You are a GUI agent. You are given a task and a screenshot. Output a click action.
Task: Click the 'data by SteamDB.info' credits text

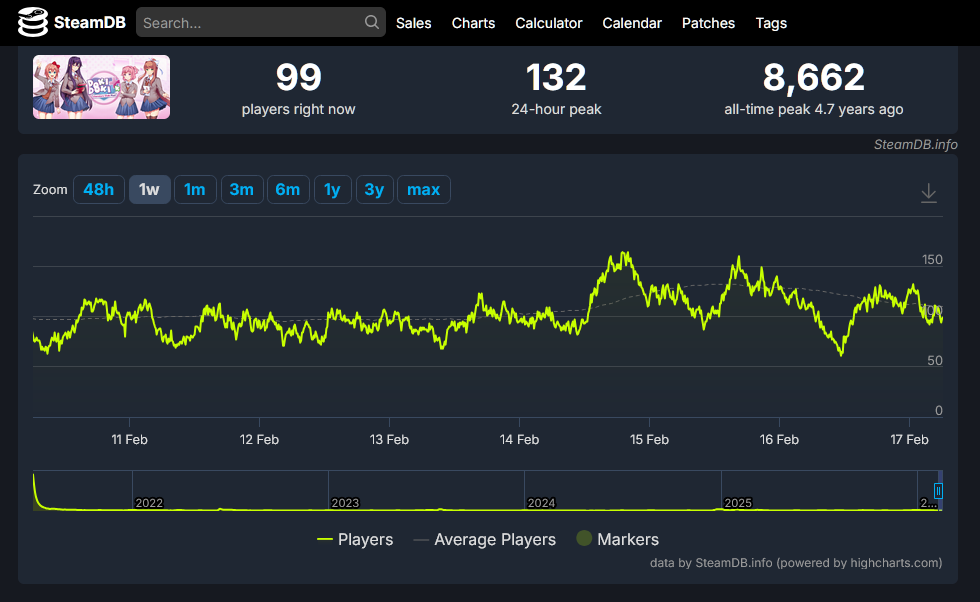pyautogui.click(x=796, y=563)
